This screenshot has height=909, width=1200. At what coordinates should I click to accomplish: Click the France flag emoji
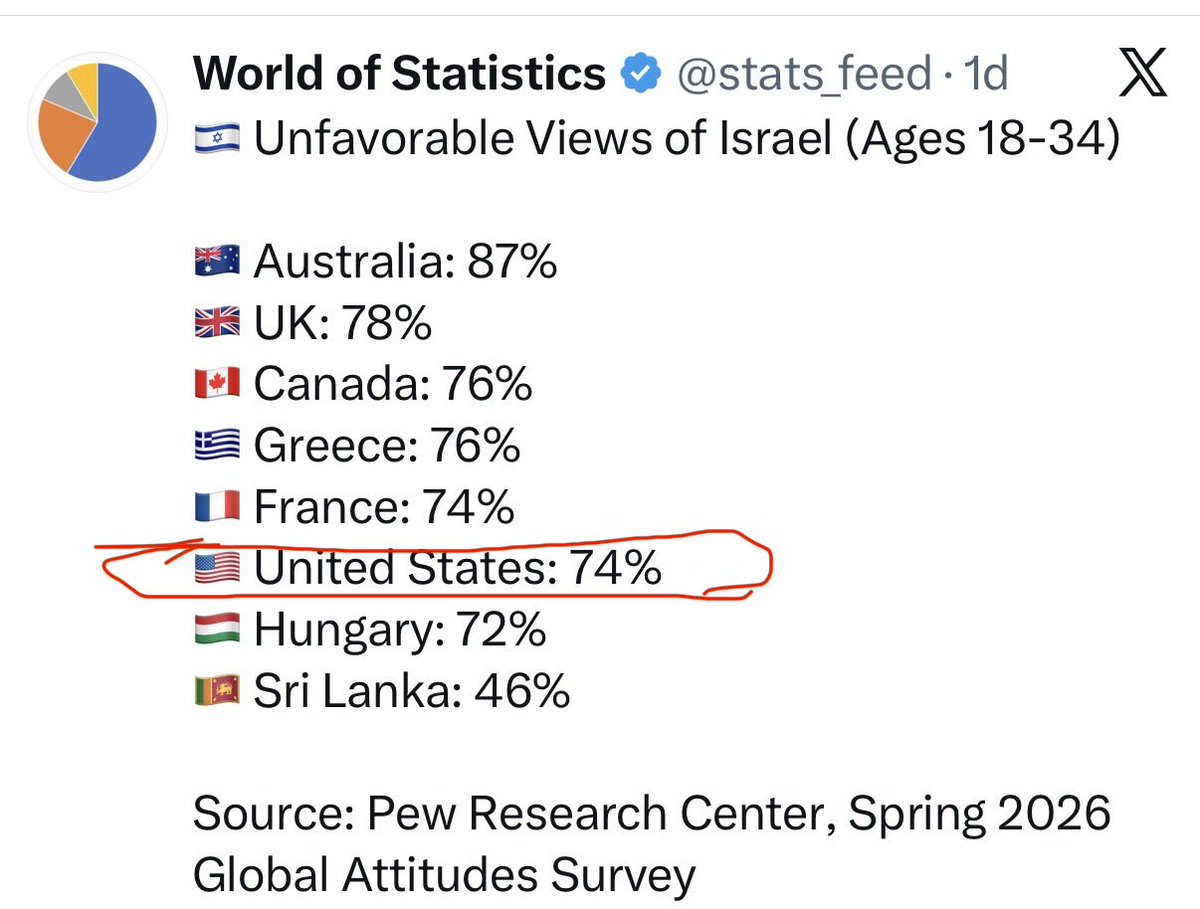[x=216, y=507]
